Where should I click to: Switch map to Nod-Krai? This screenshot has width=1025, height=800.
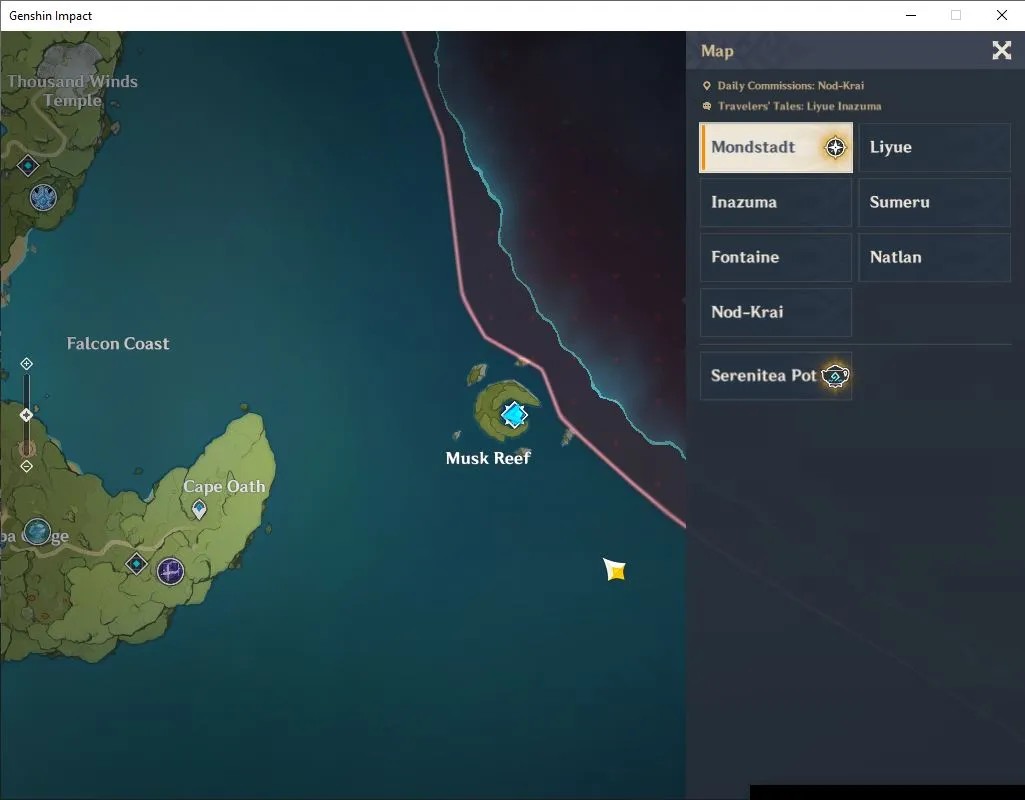(776, 312)
